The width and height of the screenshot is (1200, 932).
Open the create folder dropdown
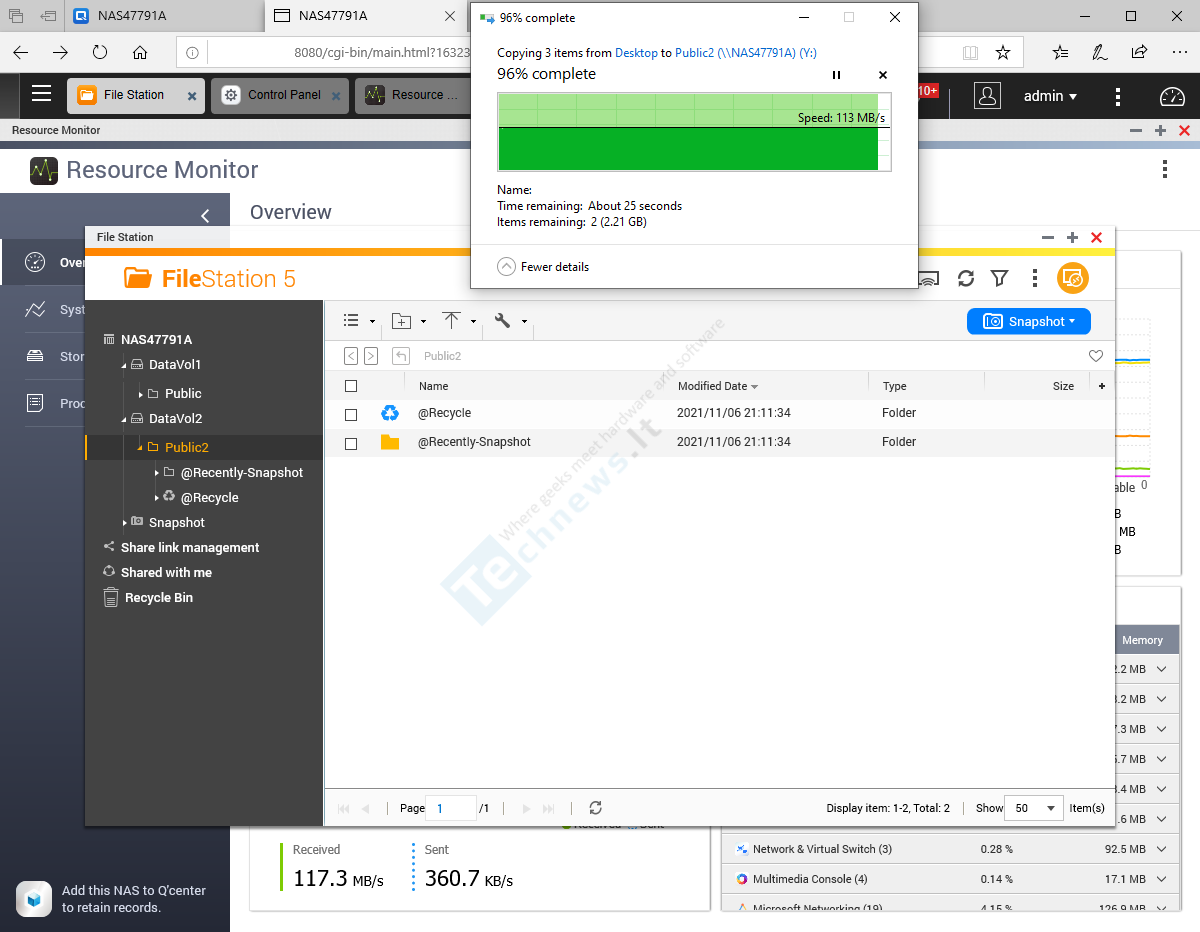pyautogui.click(x=408, y=321)
